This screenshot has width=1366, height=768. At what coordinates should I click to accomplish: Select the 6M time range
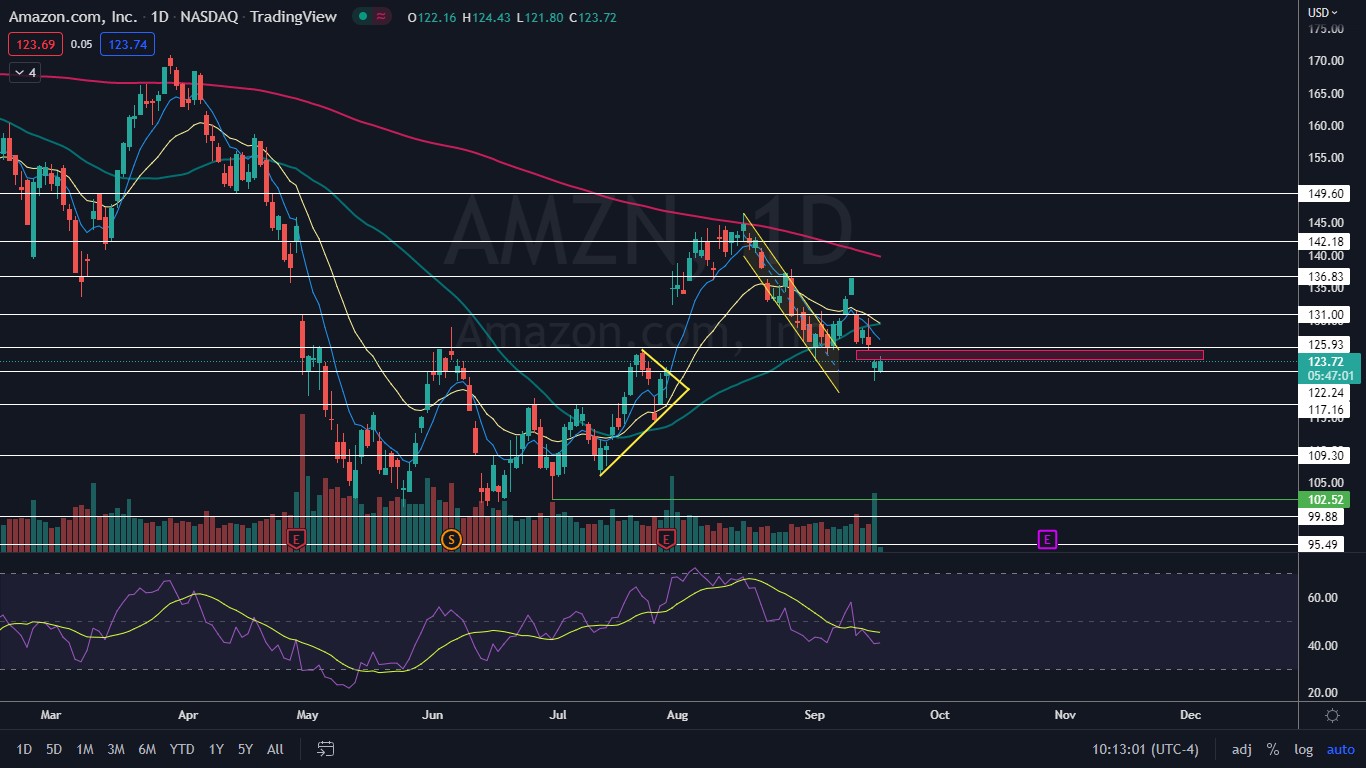147,749
